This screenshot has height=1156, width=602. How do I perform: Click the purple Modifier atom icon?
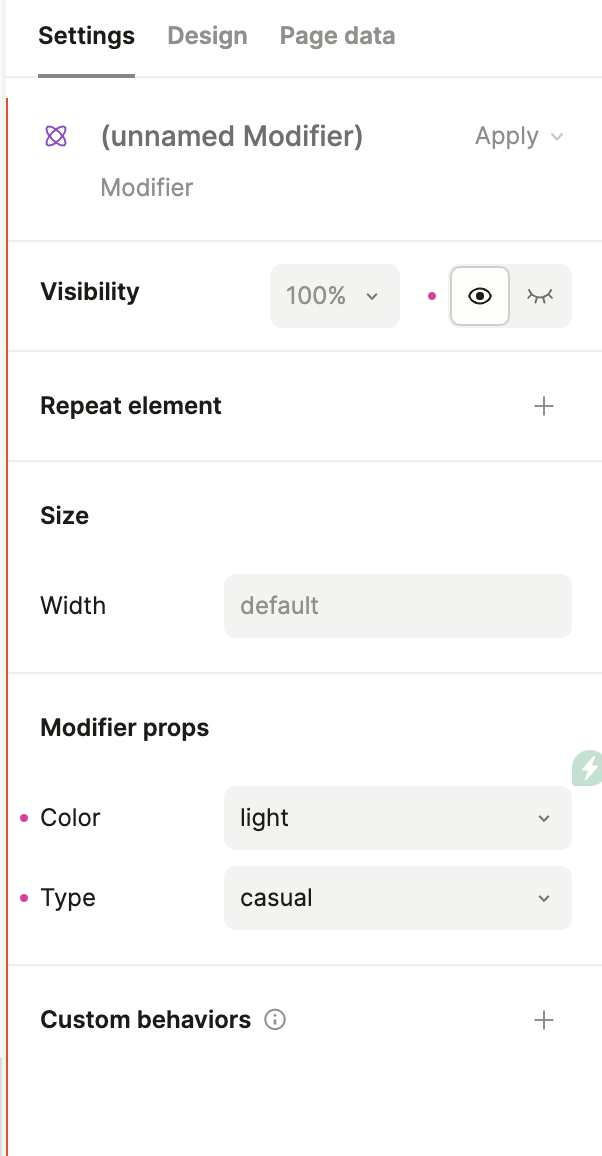(x=56, y=137)
